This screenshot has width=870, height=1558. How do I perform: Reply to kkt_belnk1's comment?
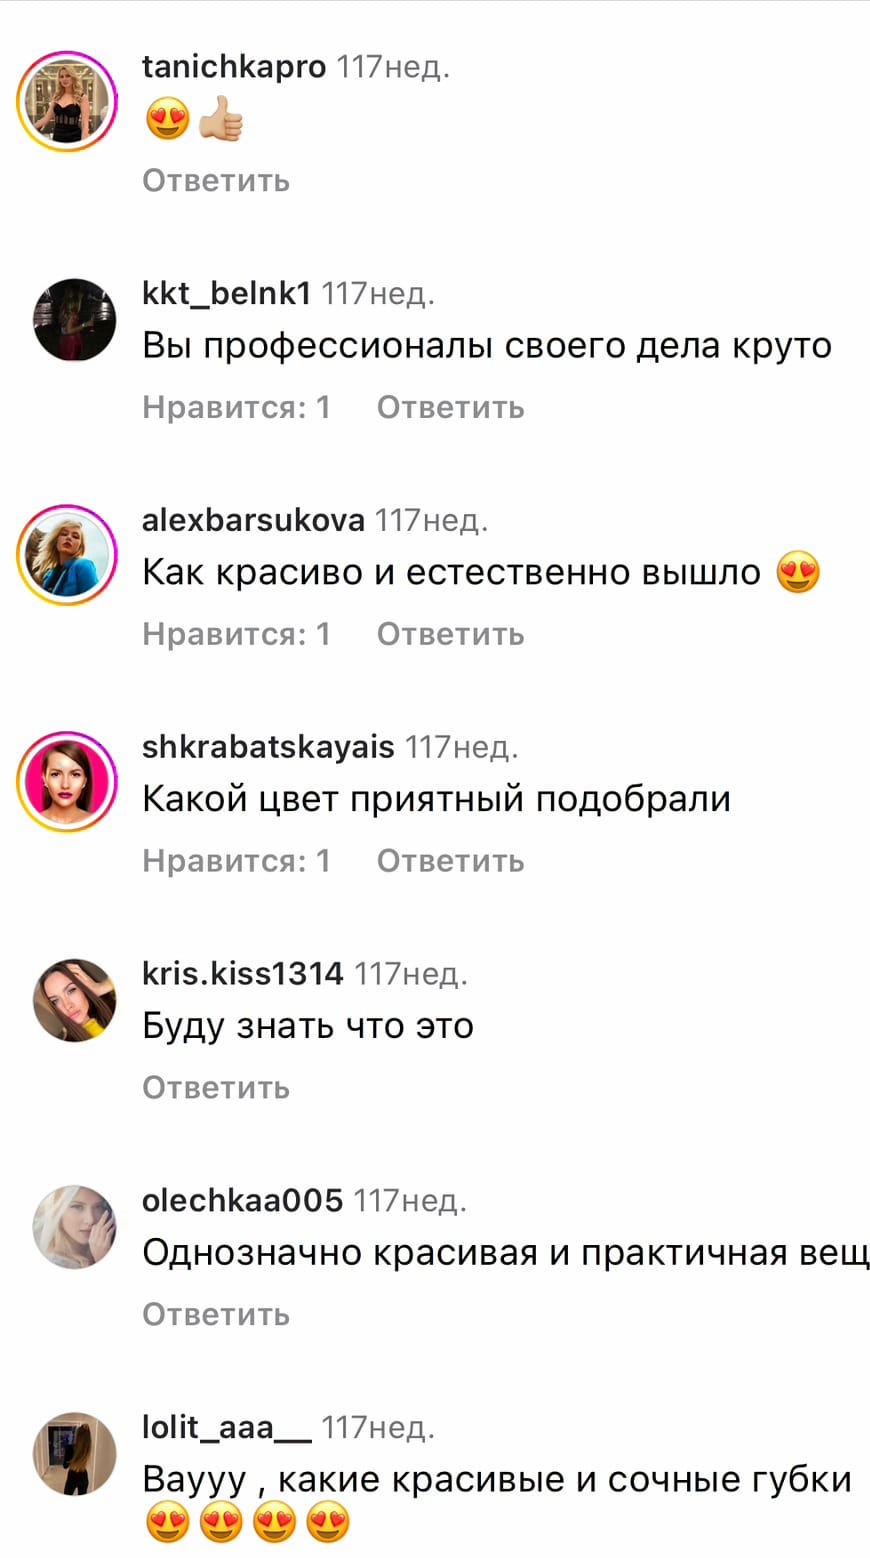[x=450, y=407]
